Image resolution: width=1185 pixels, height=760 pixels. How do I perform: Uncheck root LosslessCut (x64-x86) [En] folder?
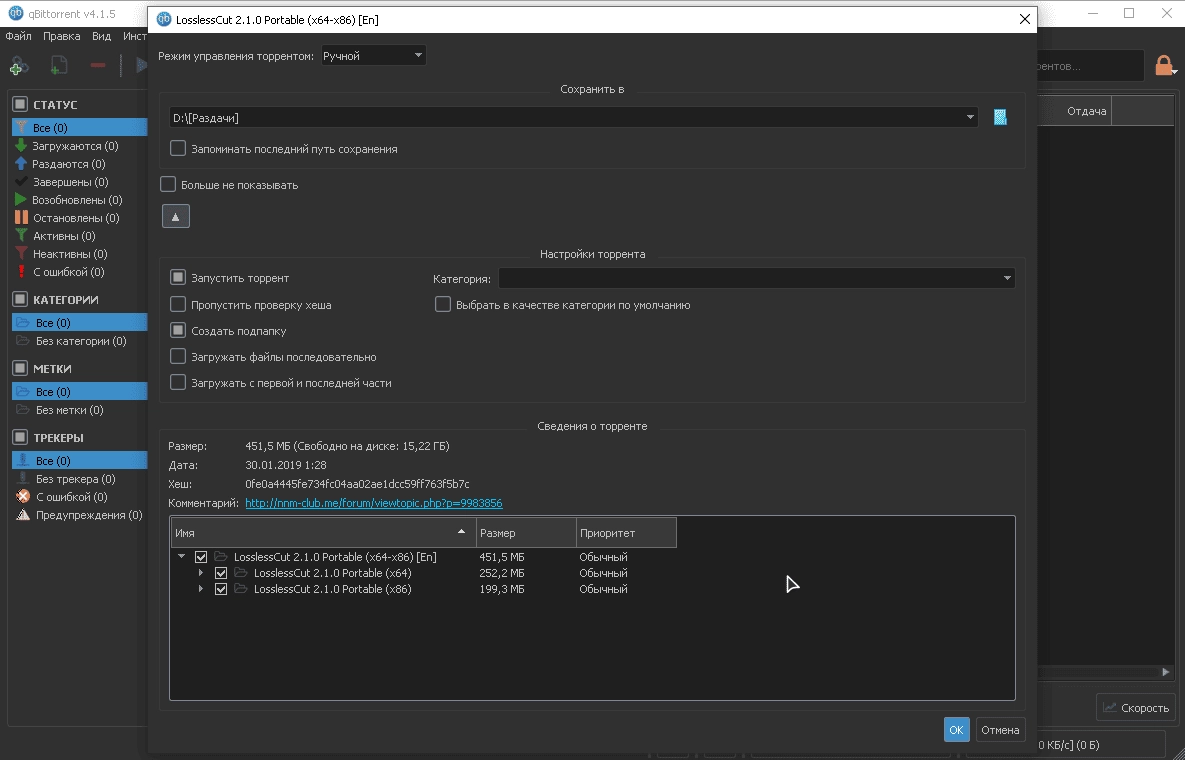pyautogui.click(x=201, y=557)
